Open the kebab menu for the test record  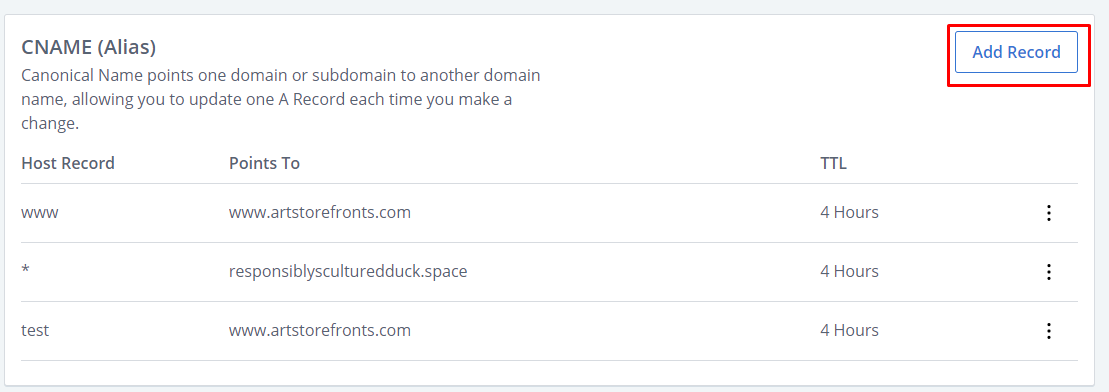1049,330
